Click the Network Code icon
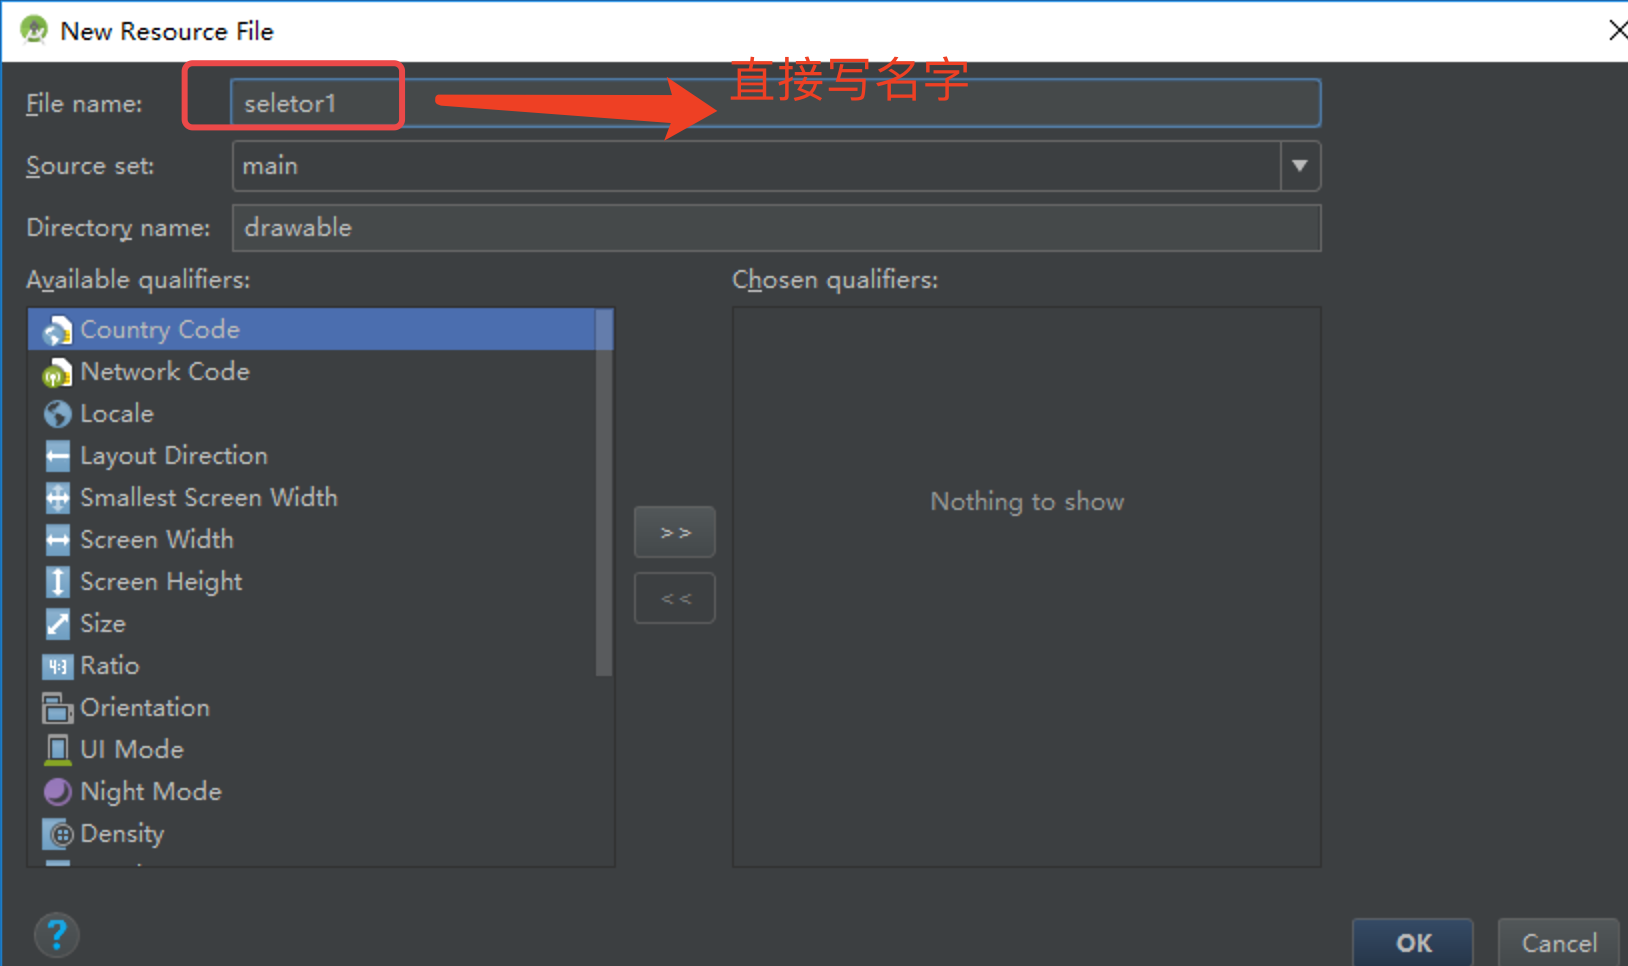 (57, 371)
